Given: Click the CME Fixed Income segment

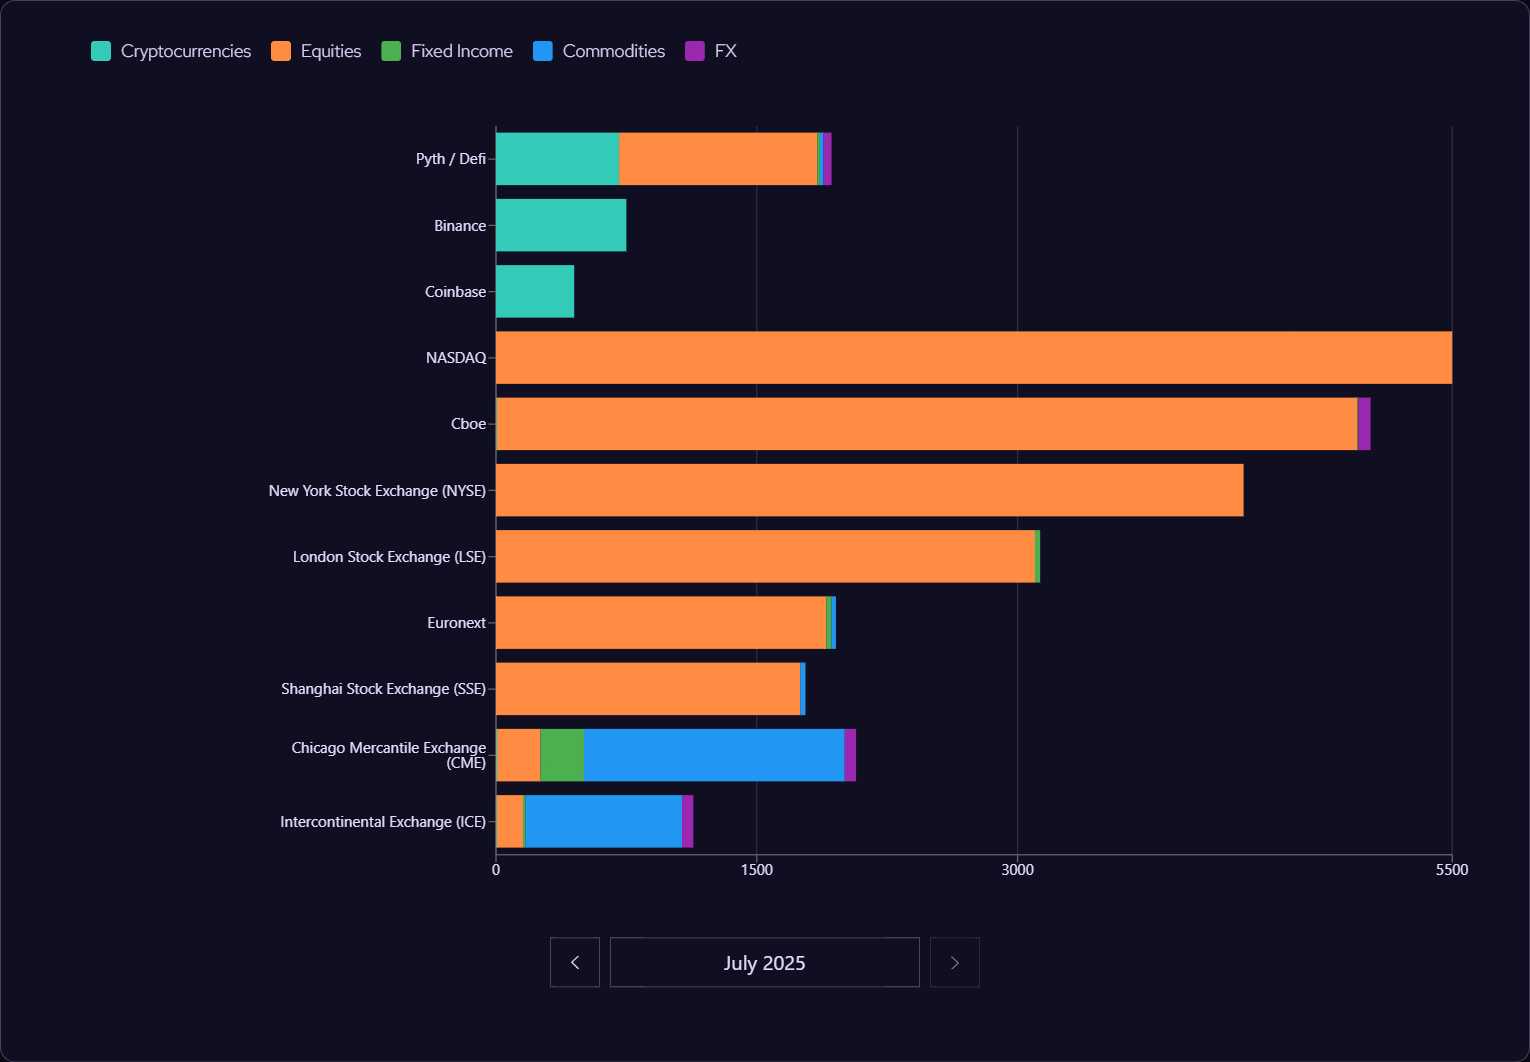Looking at the screenshot, I should (x=562, y=755).
